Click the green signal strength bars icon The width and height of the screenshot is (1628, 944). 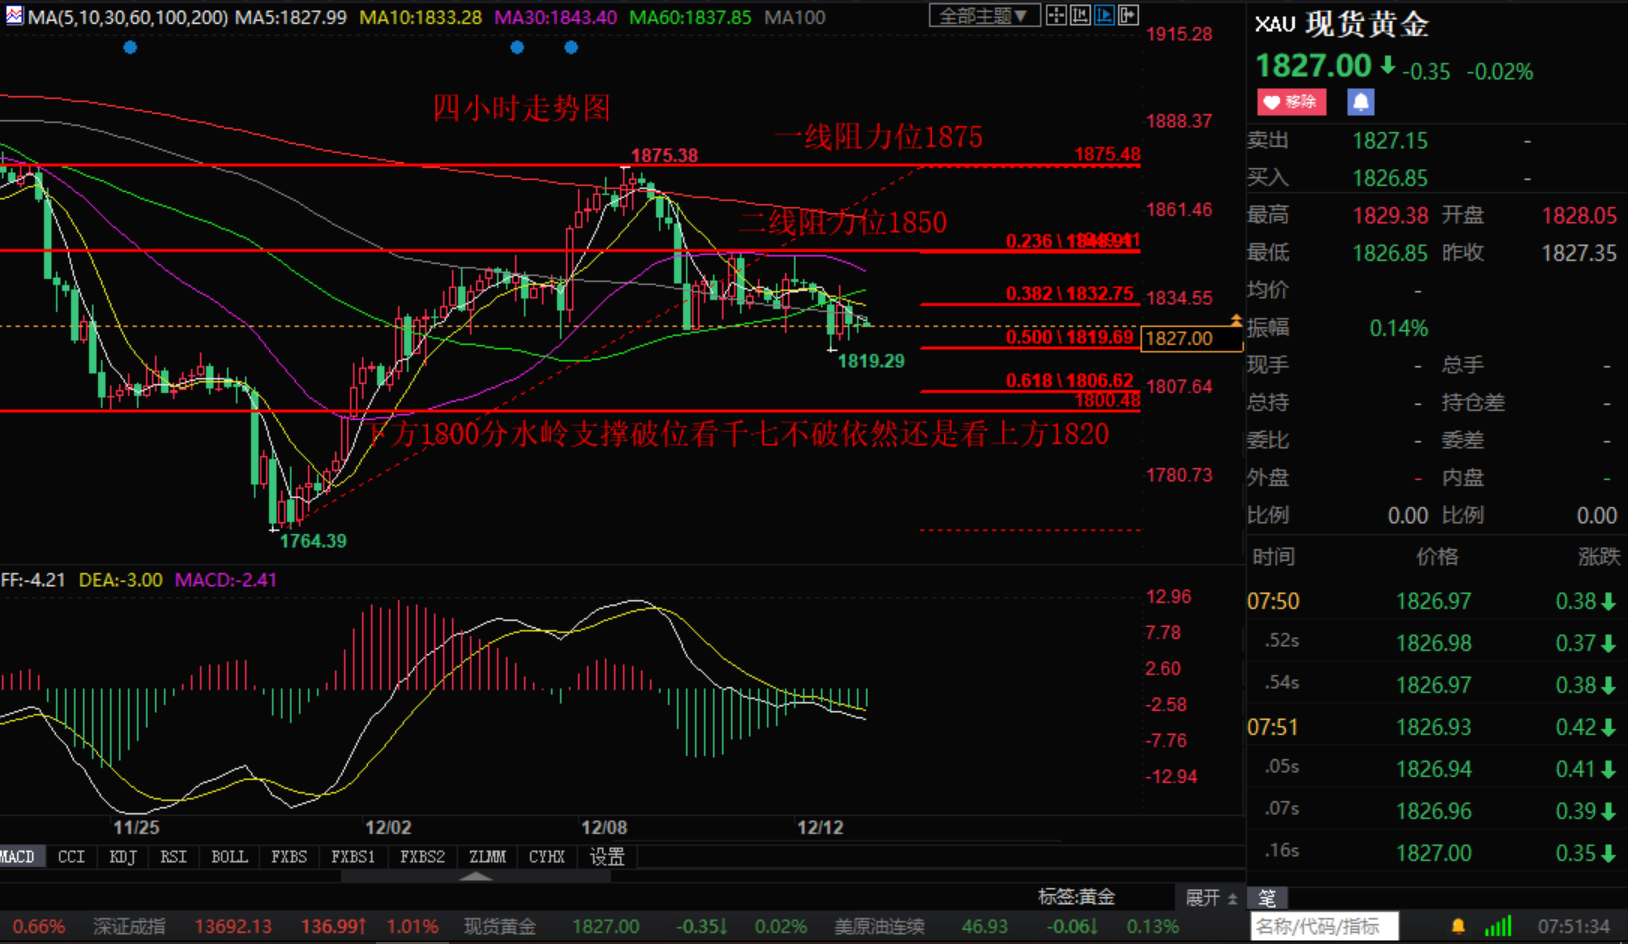click(x=1498, y=926)
